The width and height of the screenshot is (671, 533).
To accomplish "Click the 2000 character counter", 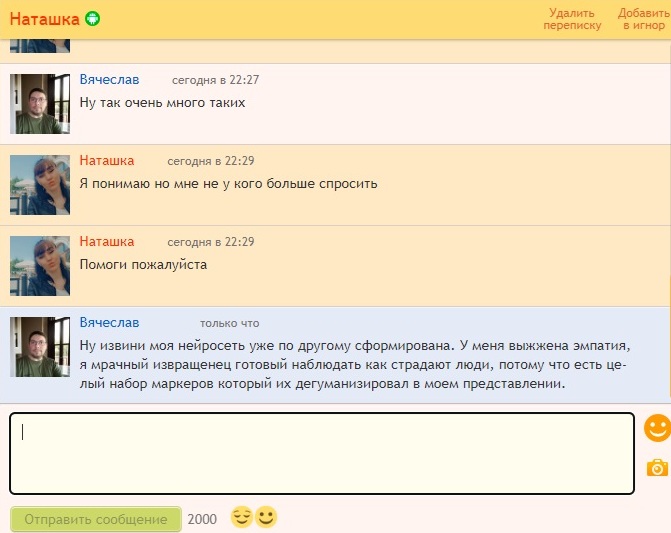I will (202, 519).
